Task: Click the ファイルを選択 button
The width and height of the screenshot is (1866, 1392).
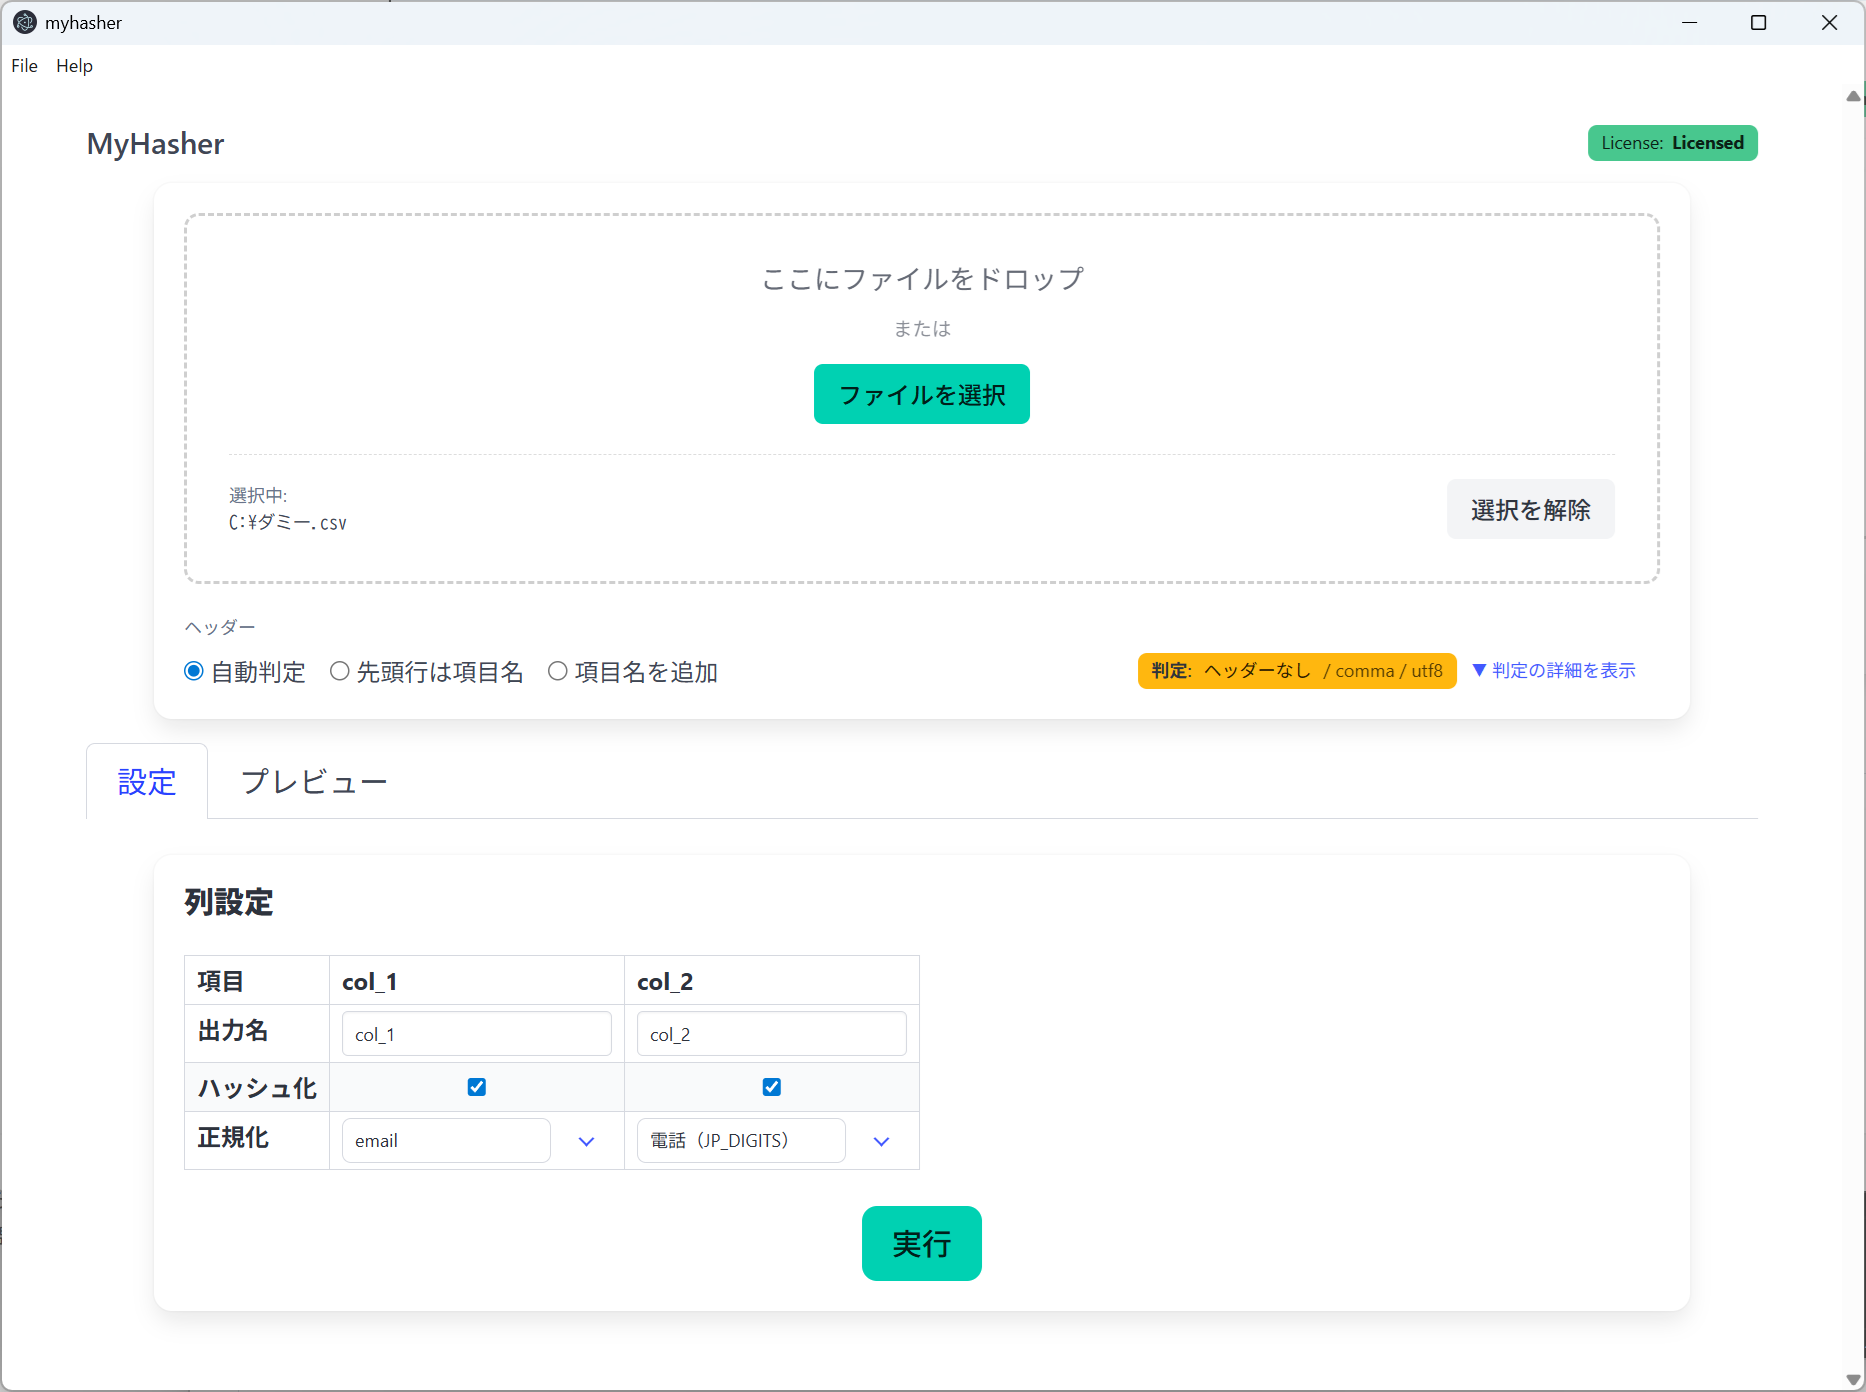Action: [921, 395]
